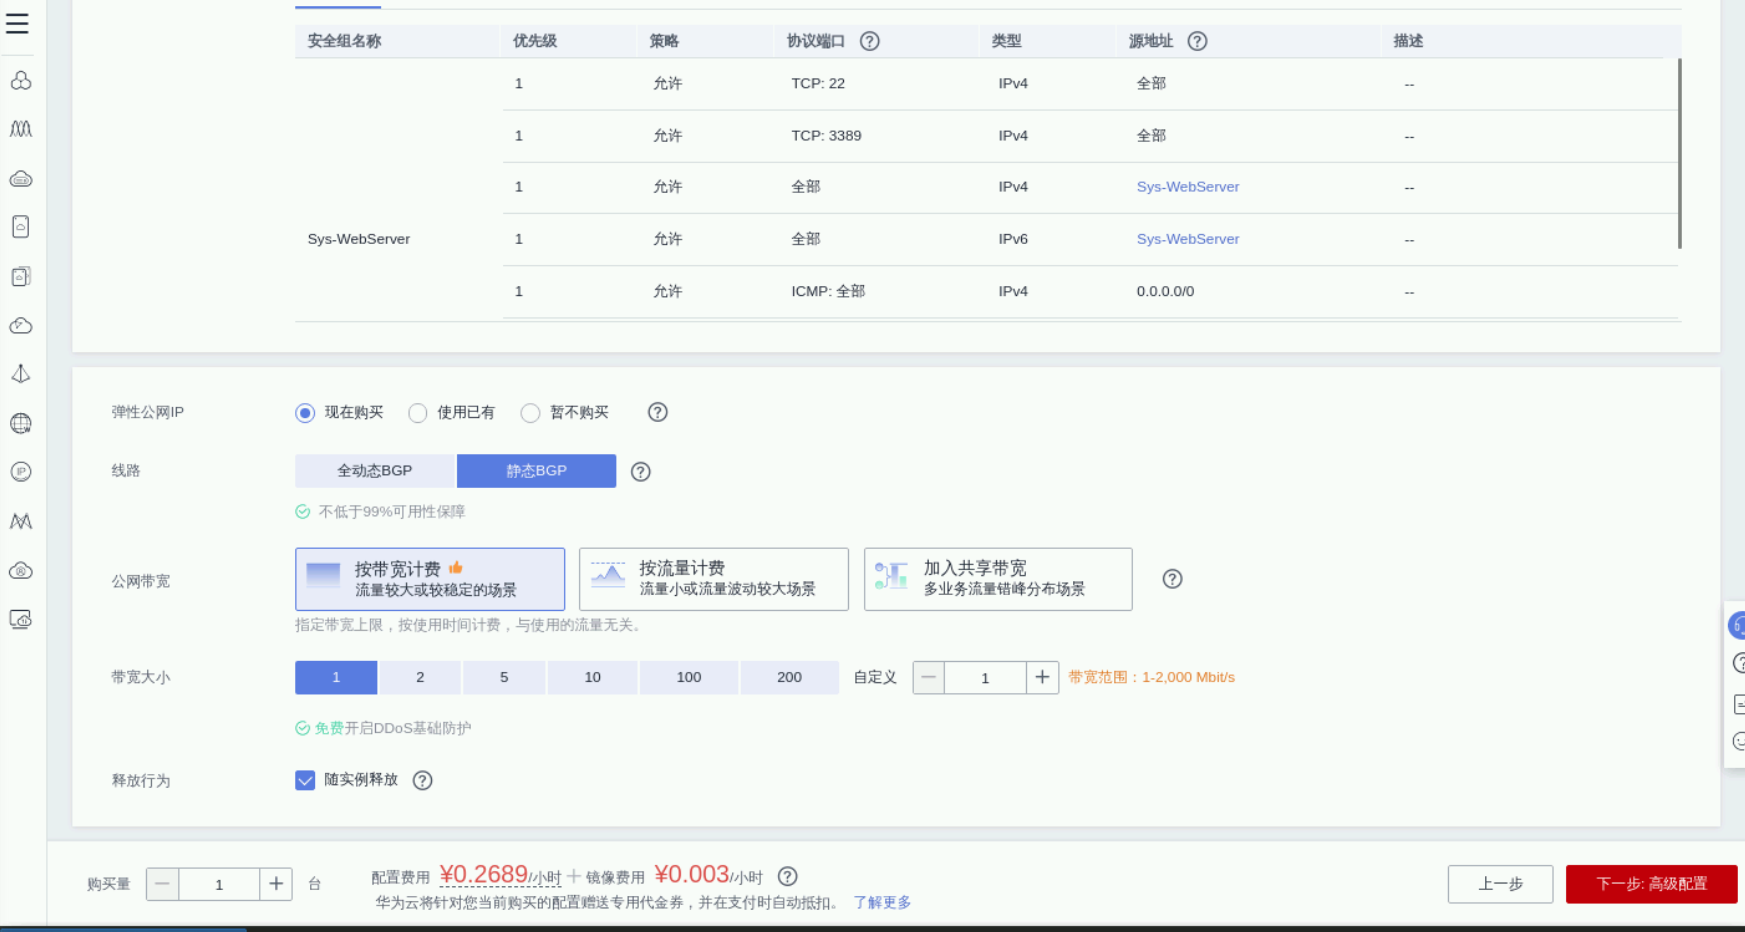
Task: Decrease 购买量 with minus button
Action: point(162,884)
